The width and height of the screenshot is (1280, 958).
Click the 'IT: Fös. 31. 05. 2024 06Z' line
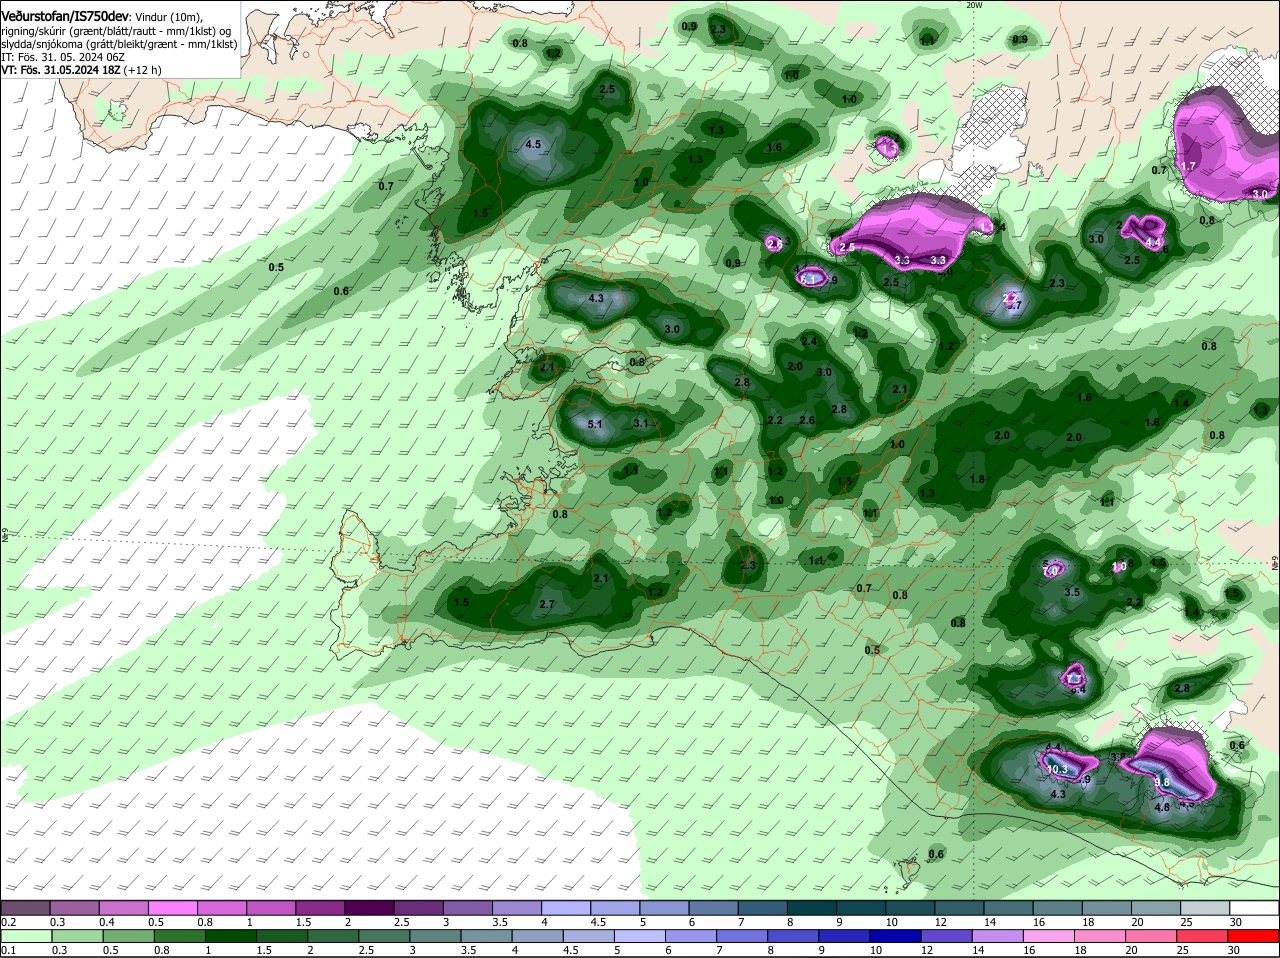(x=63, y=57)
